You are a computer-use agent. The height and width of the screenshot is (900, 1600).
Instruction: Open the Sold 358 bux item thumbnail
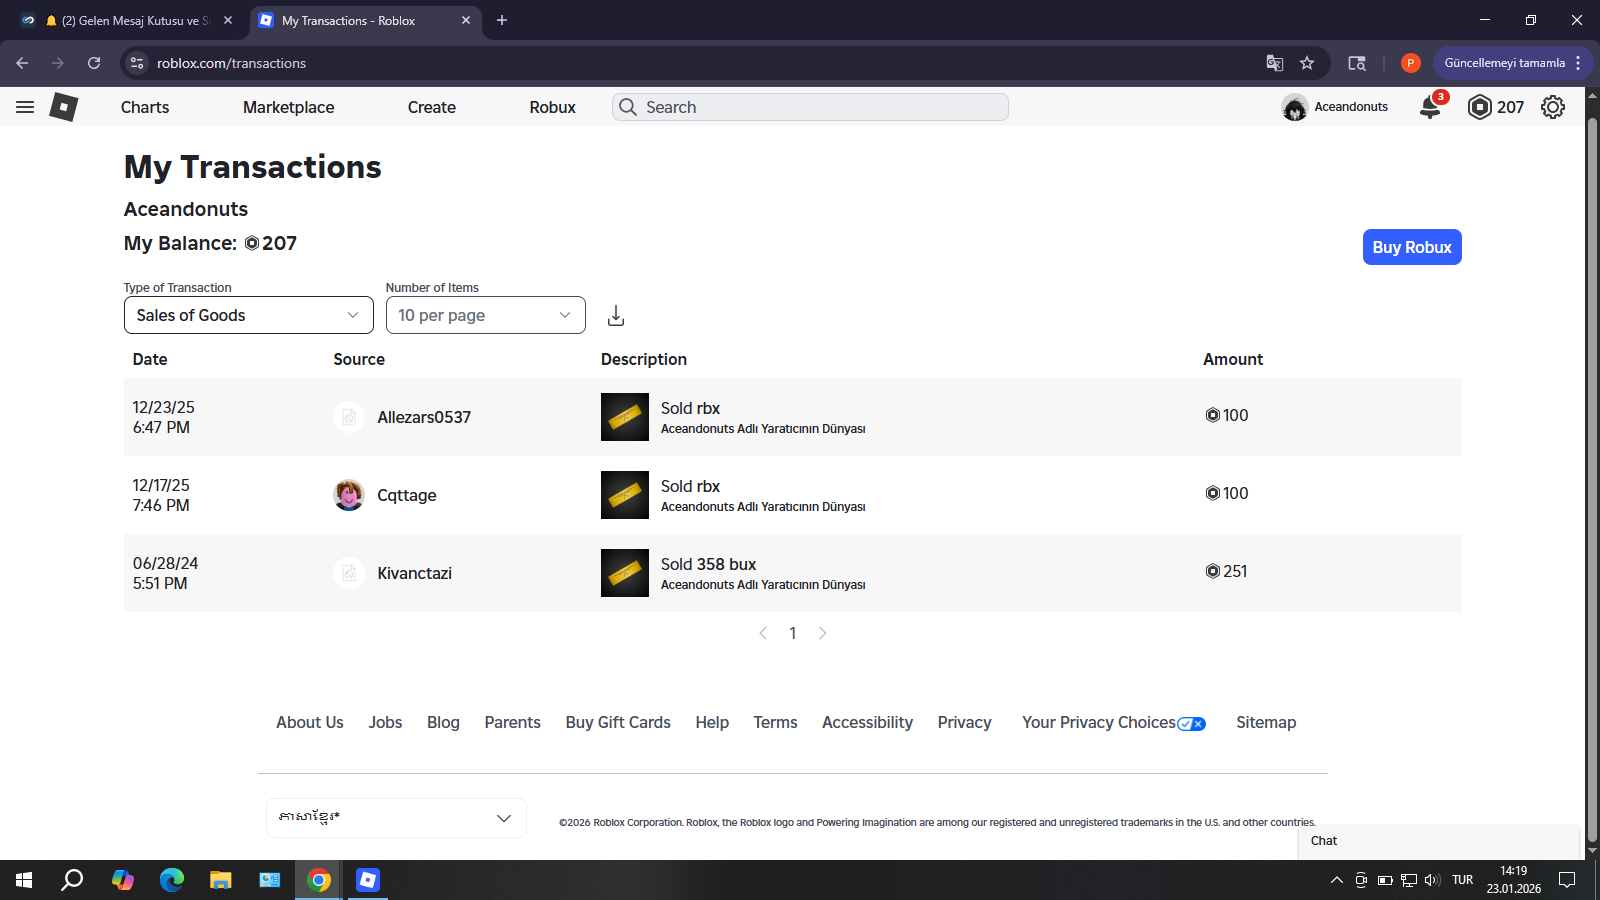(x=625, y=573)
